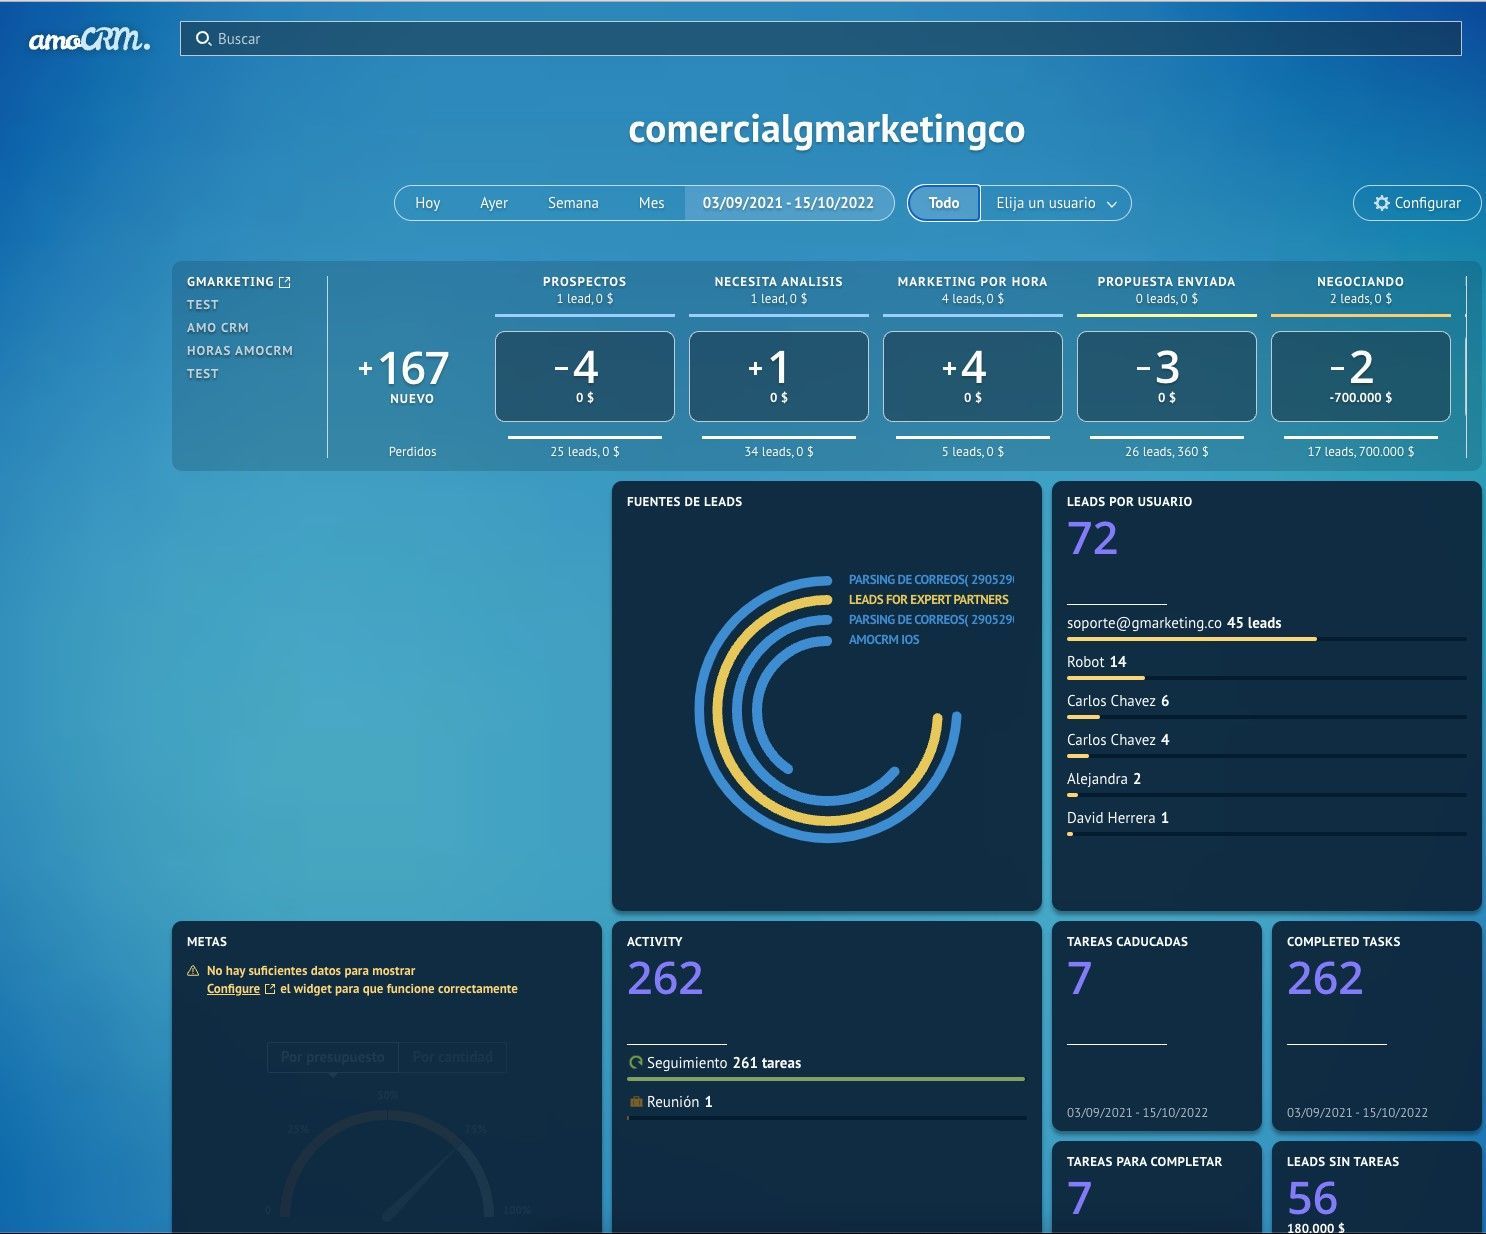Select the Carlos Chavez 6 row
This screenshot has height=1234, width=1486.
pos(1266,706)
